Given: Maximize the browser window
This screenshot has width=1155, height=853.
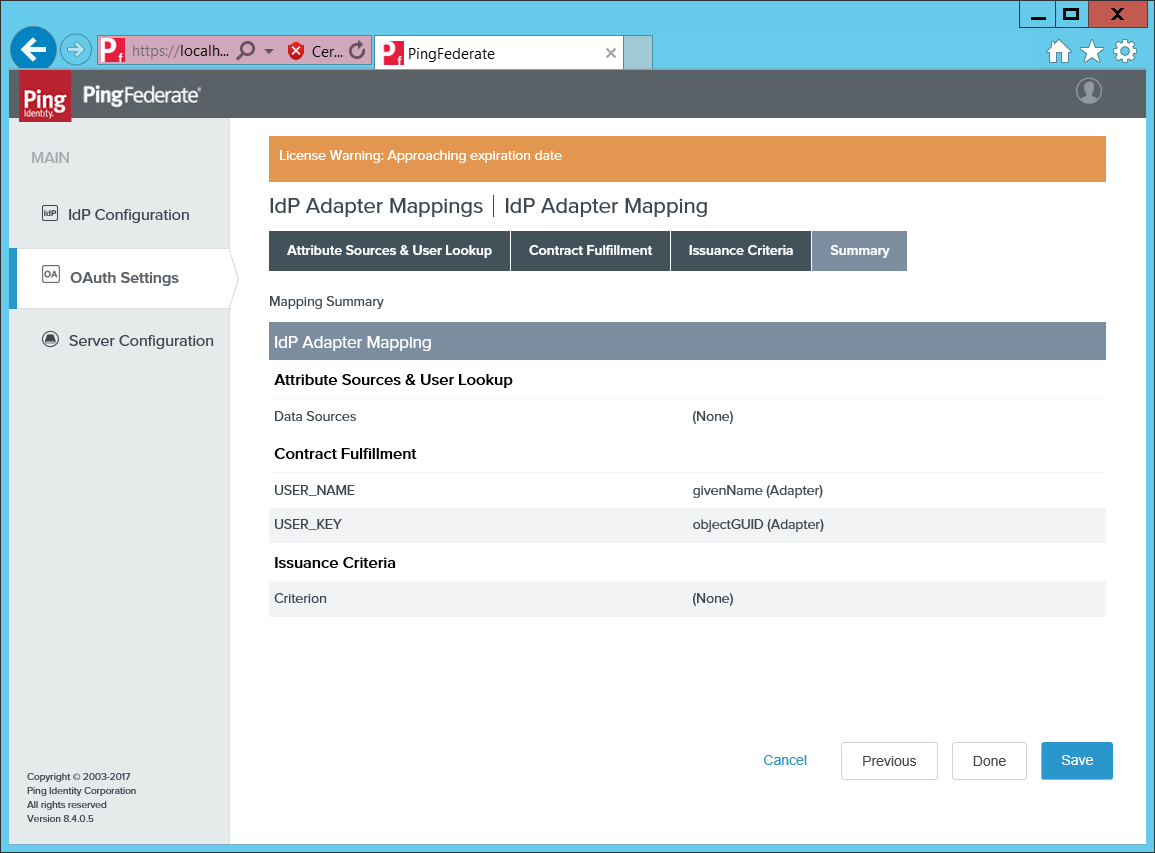Looking at the screenshot, I should point(1072,14).
